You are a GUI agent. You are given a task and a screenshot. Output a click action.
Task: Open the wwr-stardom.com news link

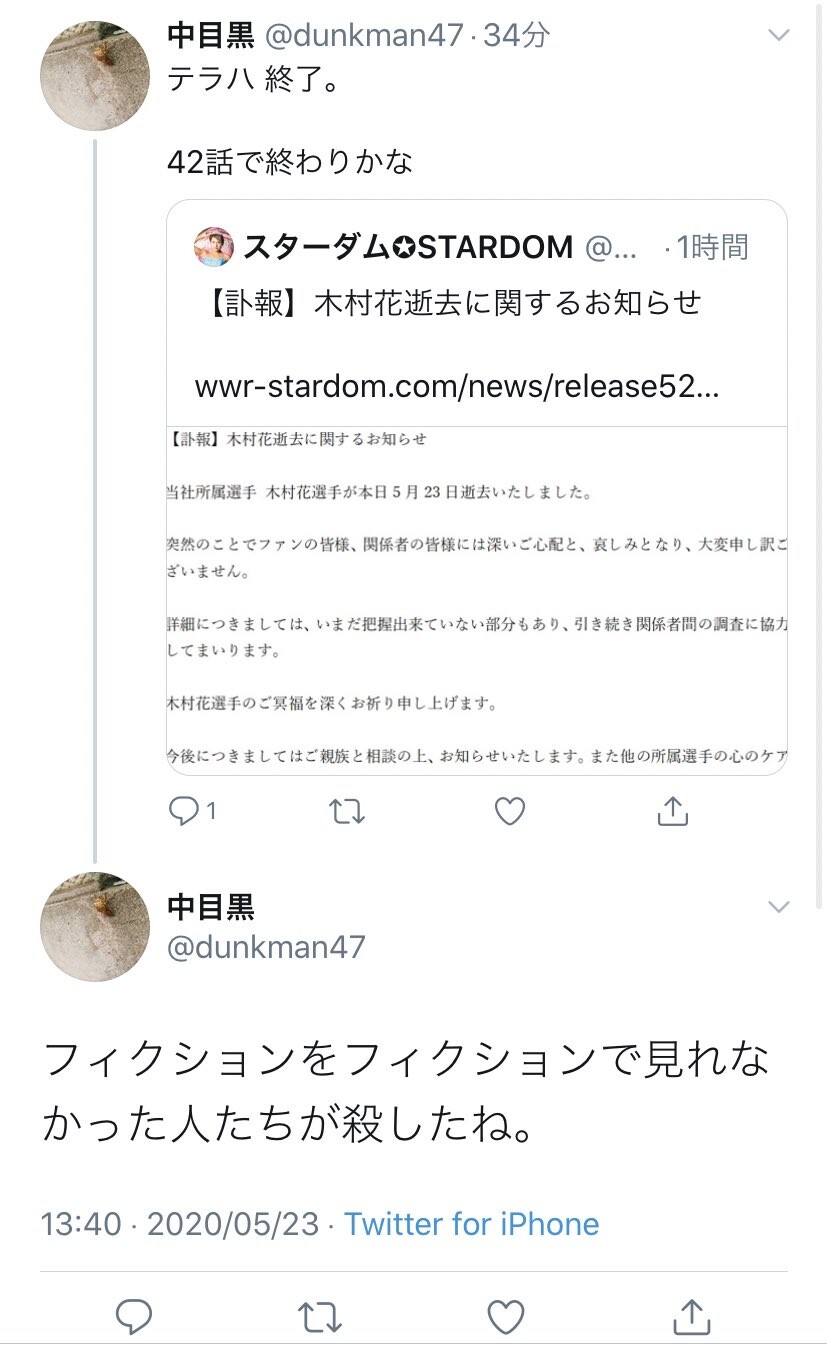[457, 387]
